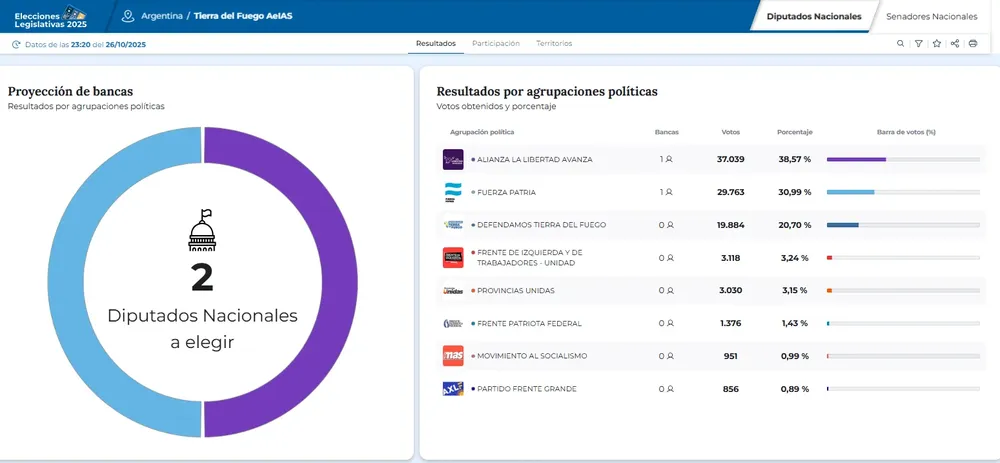Click the Porcentaje column header
This screenshot has height=463, width=1000.
(794, 132)
